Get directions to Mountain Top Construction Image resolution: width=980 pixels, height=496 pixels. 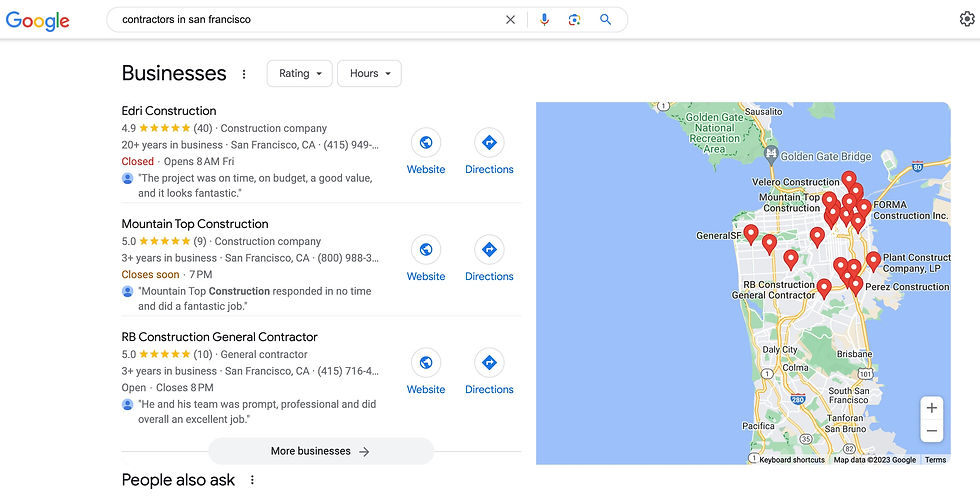(489, 250)
